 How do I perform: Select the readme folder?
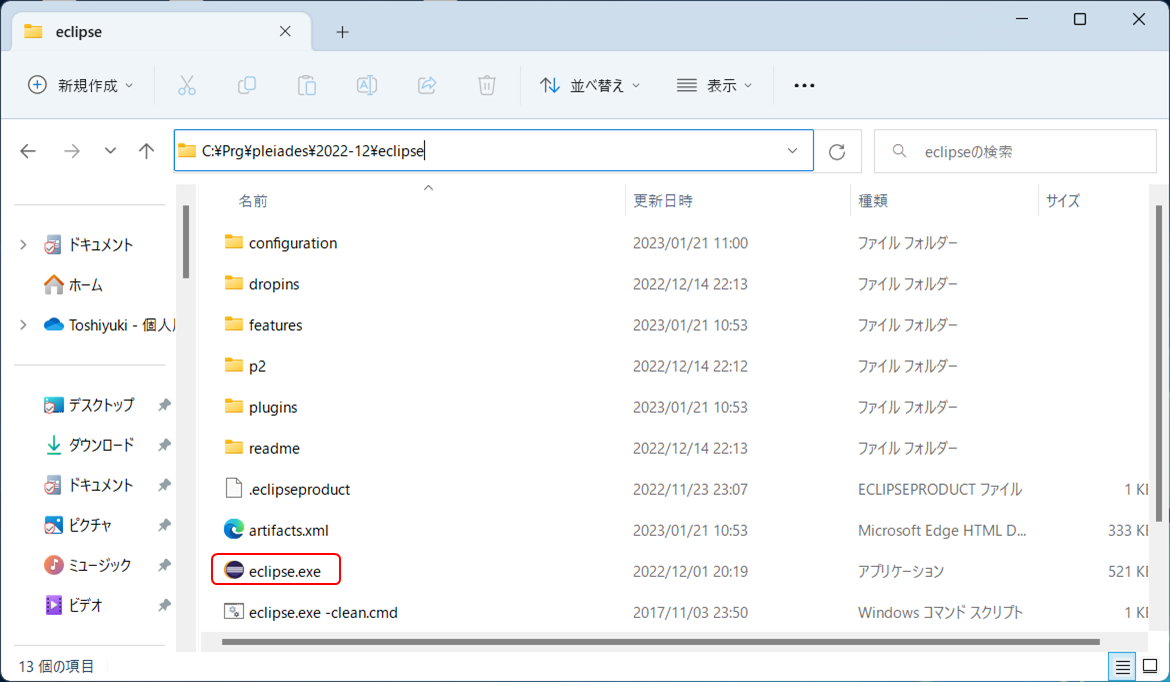[x=262, y=448]
